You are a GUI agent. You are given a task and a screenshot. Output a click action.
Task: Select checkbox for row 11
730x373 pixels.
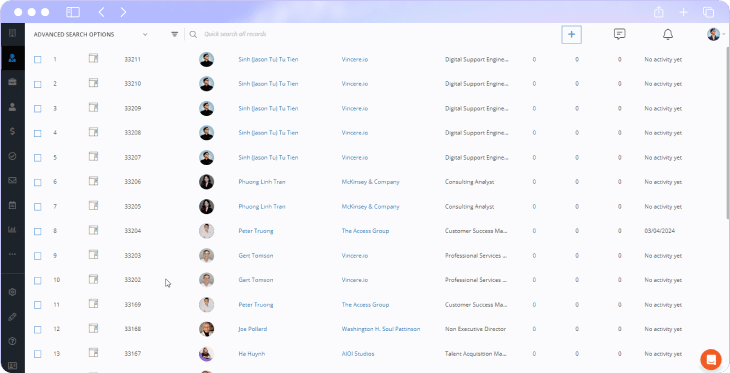point(38,305)
